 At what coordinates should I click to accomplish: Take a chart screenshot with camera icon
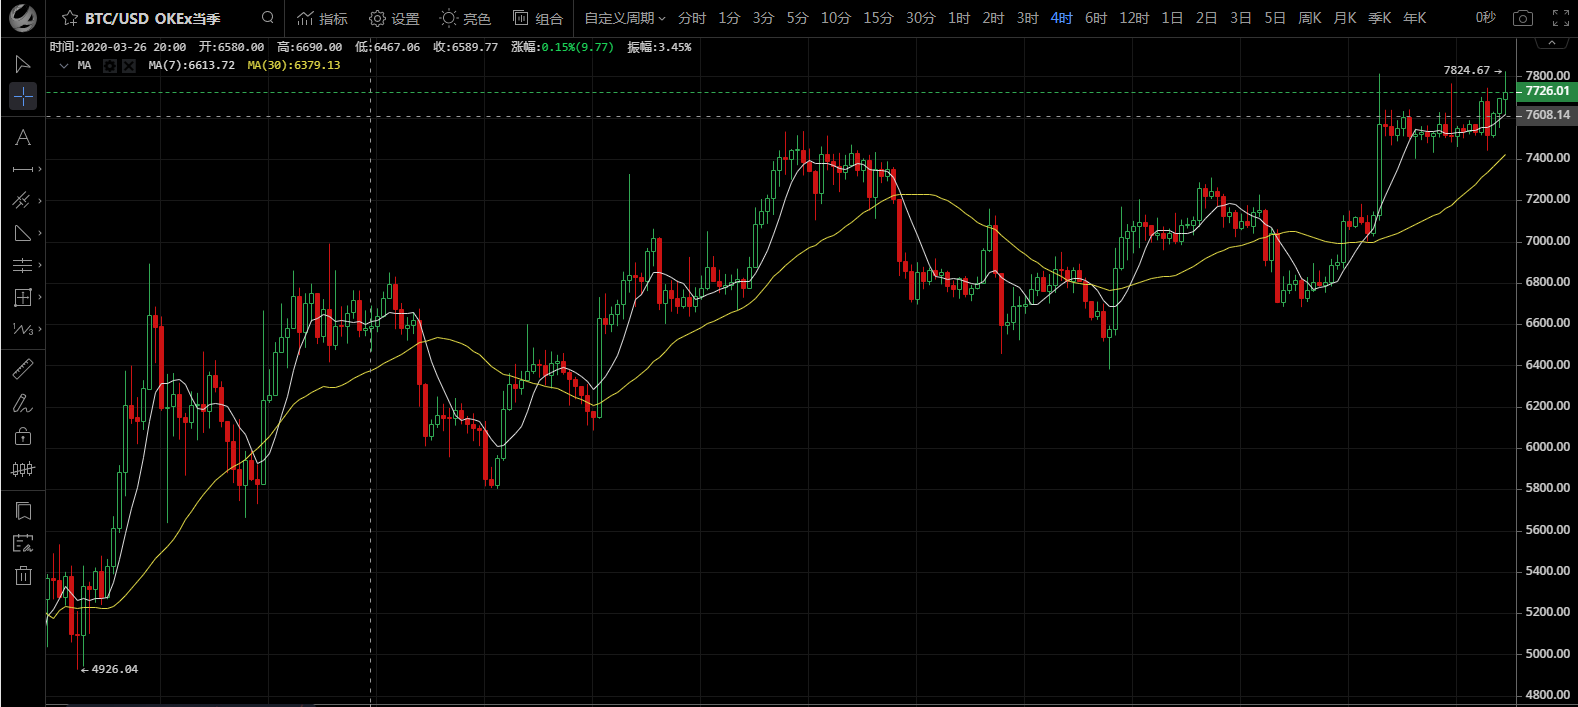tap(1522, 18)
